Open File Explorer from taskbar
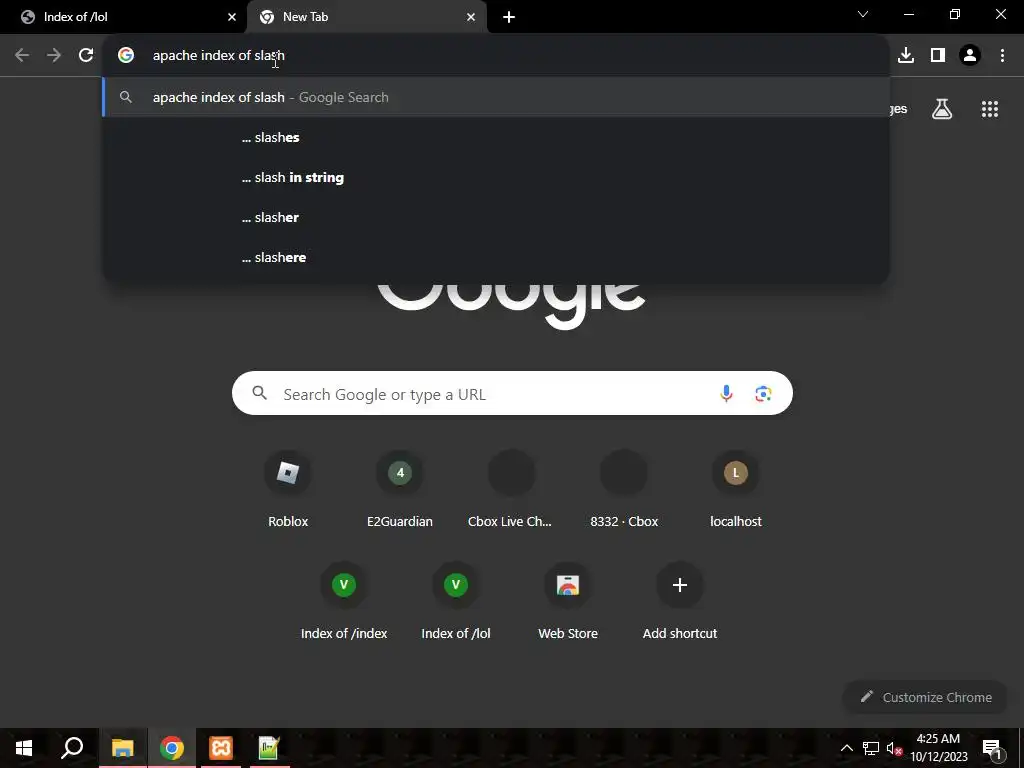 point(122,748)
